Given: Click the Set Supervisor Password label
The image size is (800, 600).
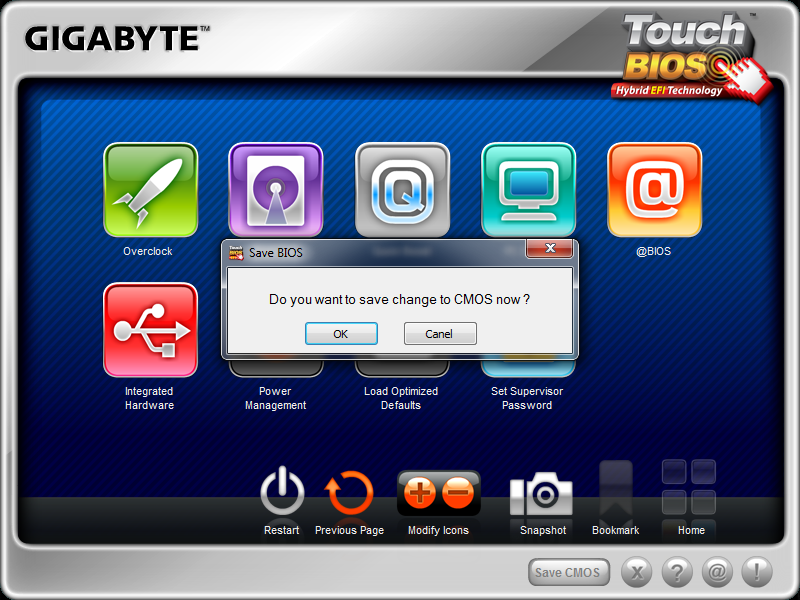Looking at the screenshot, I should [527, 398].
